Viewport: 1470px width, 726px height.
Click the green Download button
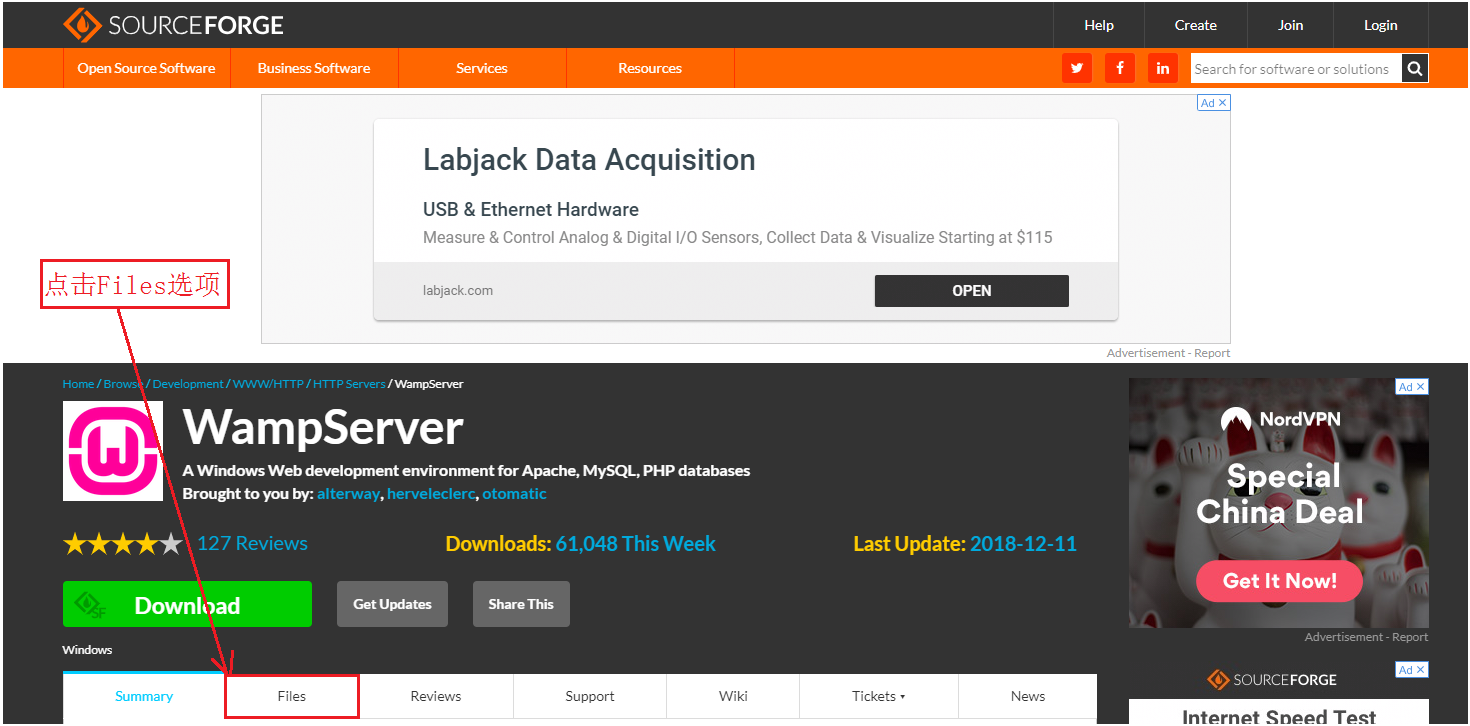tap(187, 604)
